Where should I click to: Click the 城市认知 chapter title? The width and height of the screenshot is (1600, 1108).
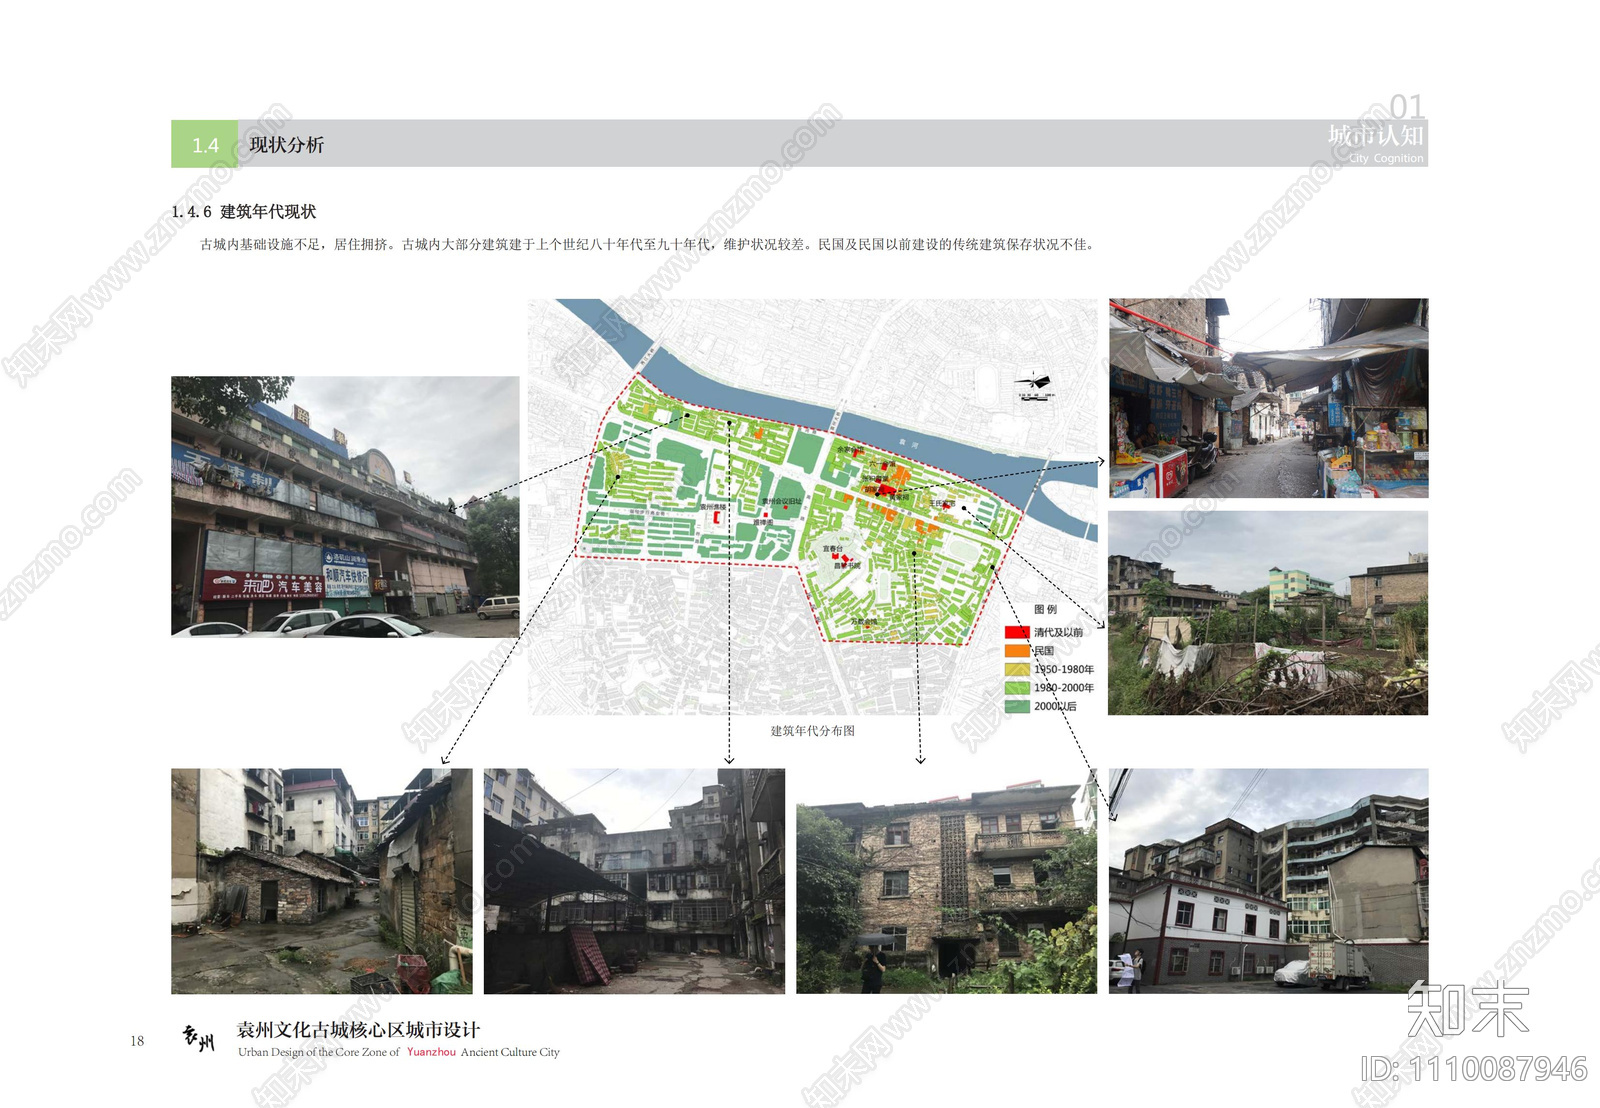click(1375, 135)
